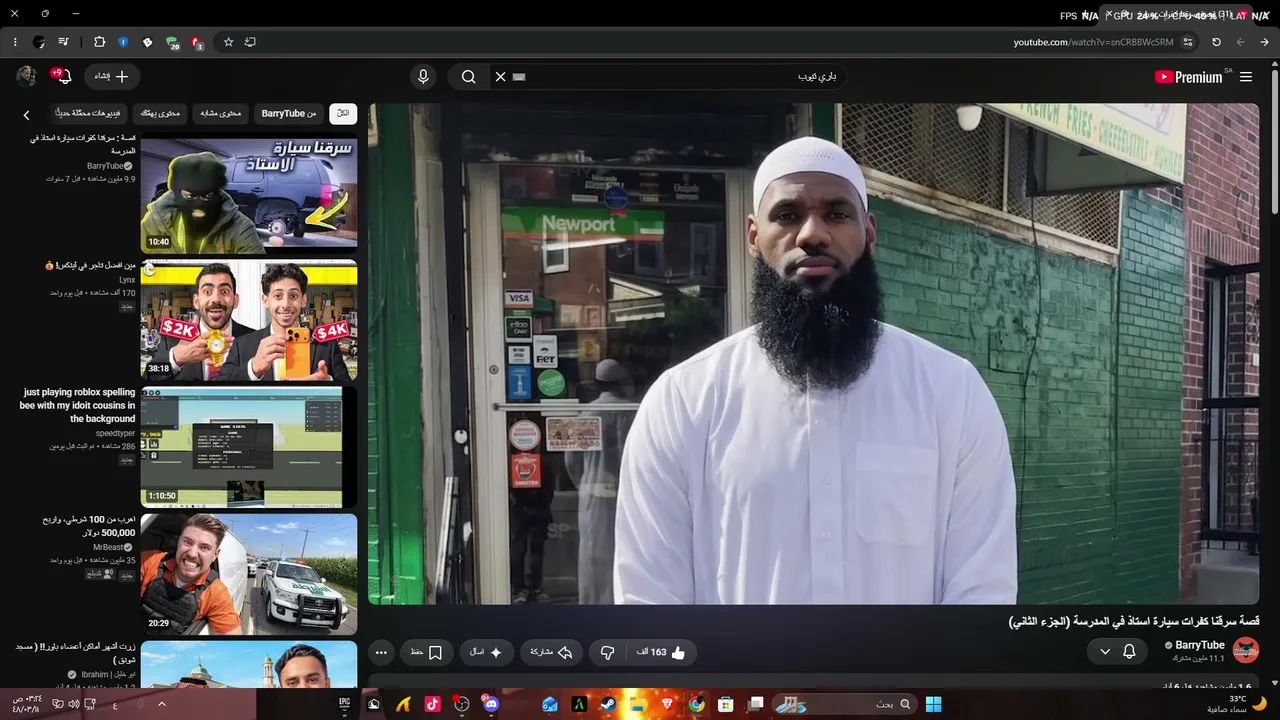
Task: Go to YouTube Premium home logo
Action: (x=1188, y=77)
